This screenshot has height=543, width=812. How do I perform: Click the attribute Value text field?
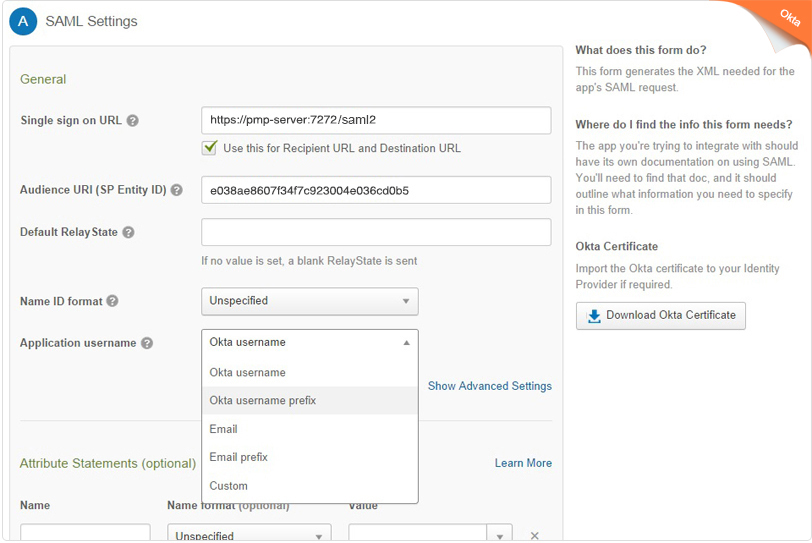(418, 534)
